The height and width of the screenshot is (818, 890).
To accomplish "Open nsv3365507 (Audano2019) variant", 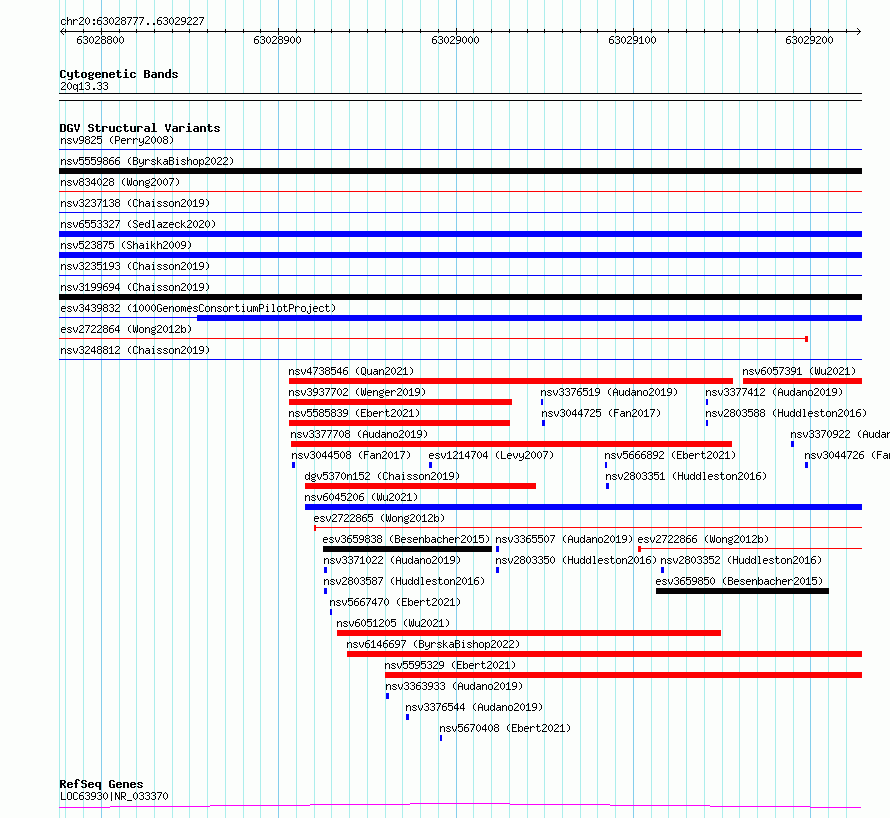I will click(x=564, y=539).
